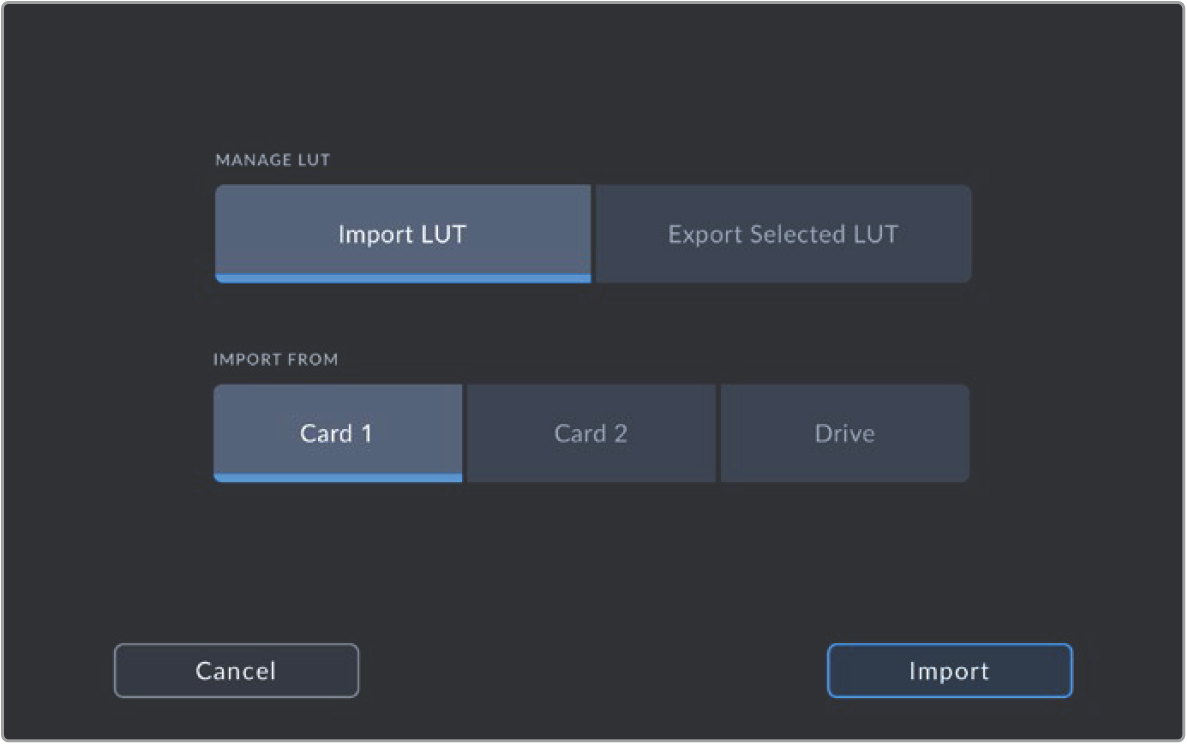Confirm LUT import with Import button
Viewport: 1187px width, 744px height.
(x=949, y=670)
